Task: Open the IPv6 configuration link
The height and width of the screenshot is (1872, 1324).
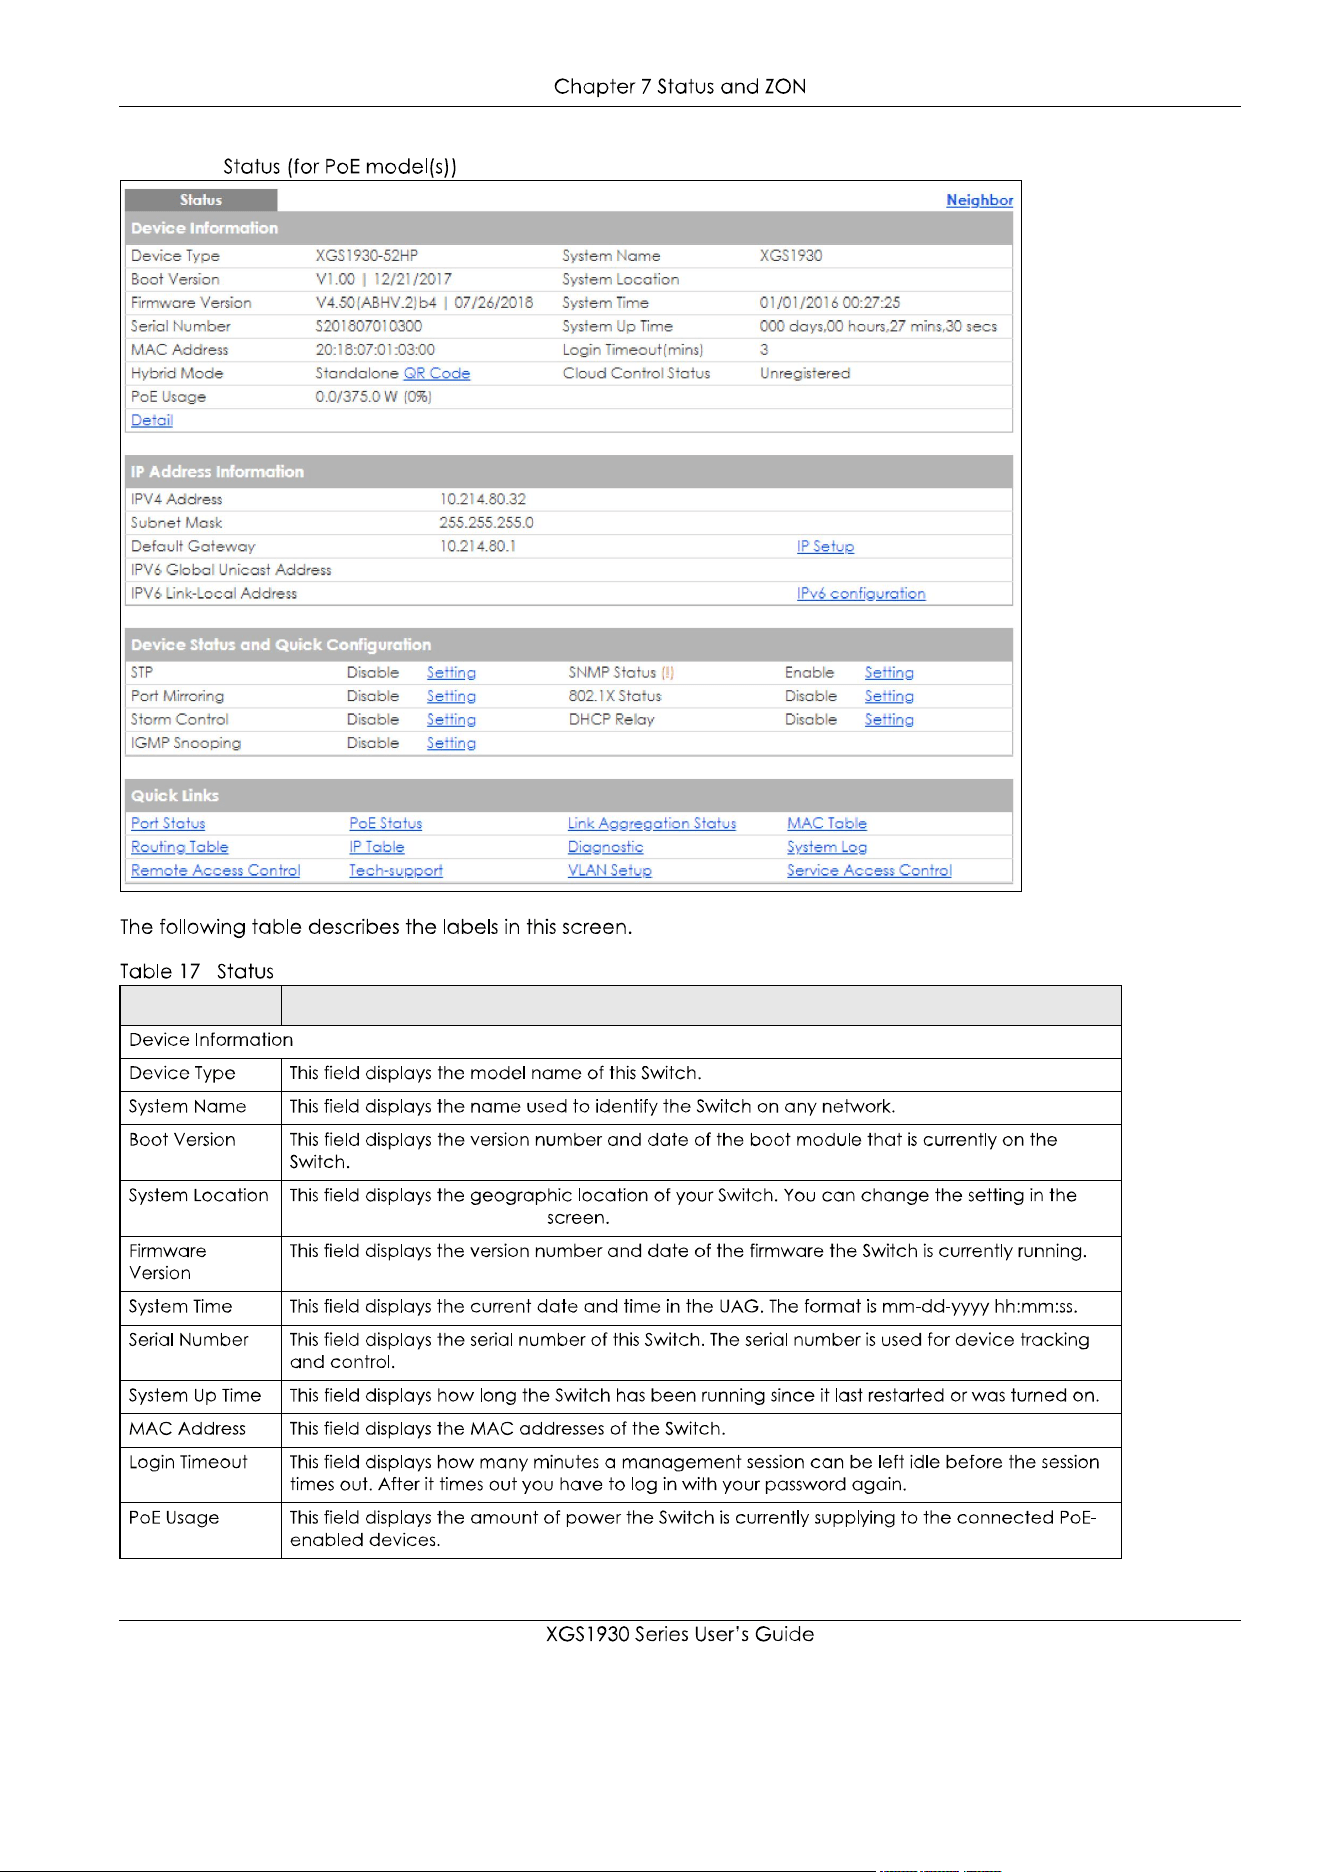Action: 861,593
